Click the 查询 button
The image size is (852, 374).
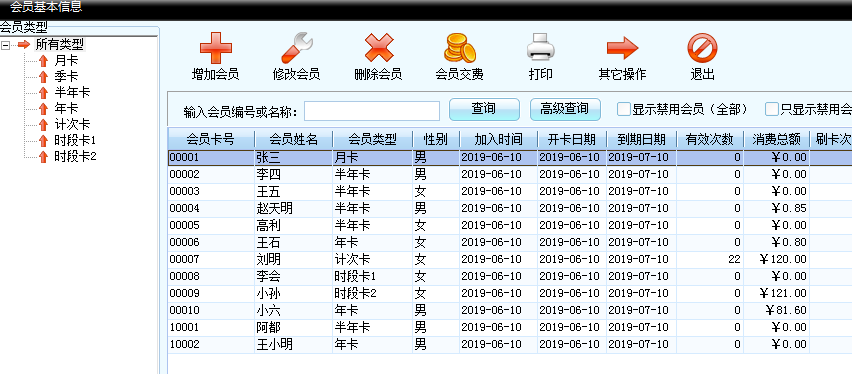(484, 109)
